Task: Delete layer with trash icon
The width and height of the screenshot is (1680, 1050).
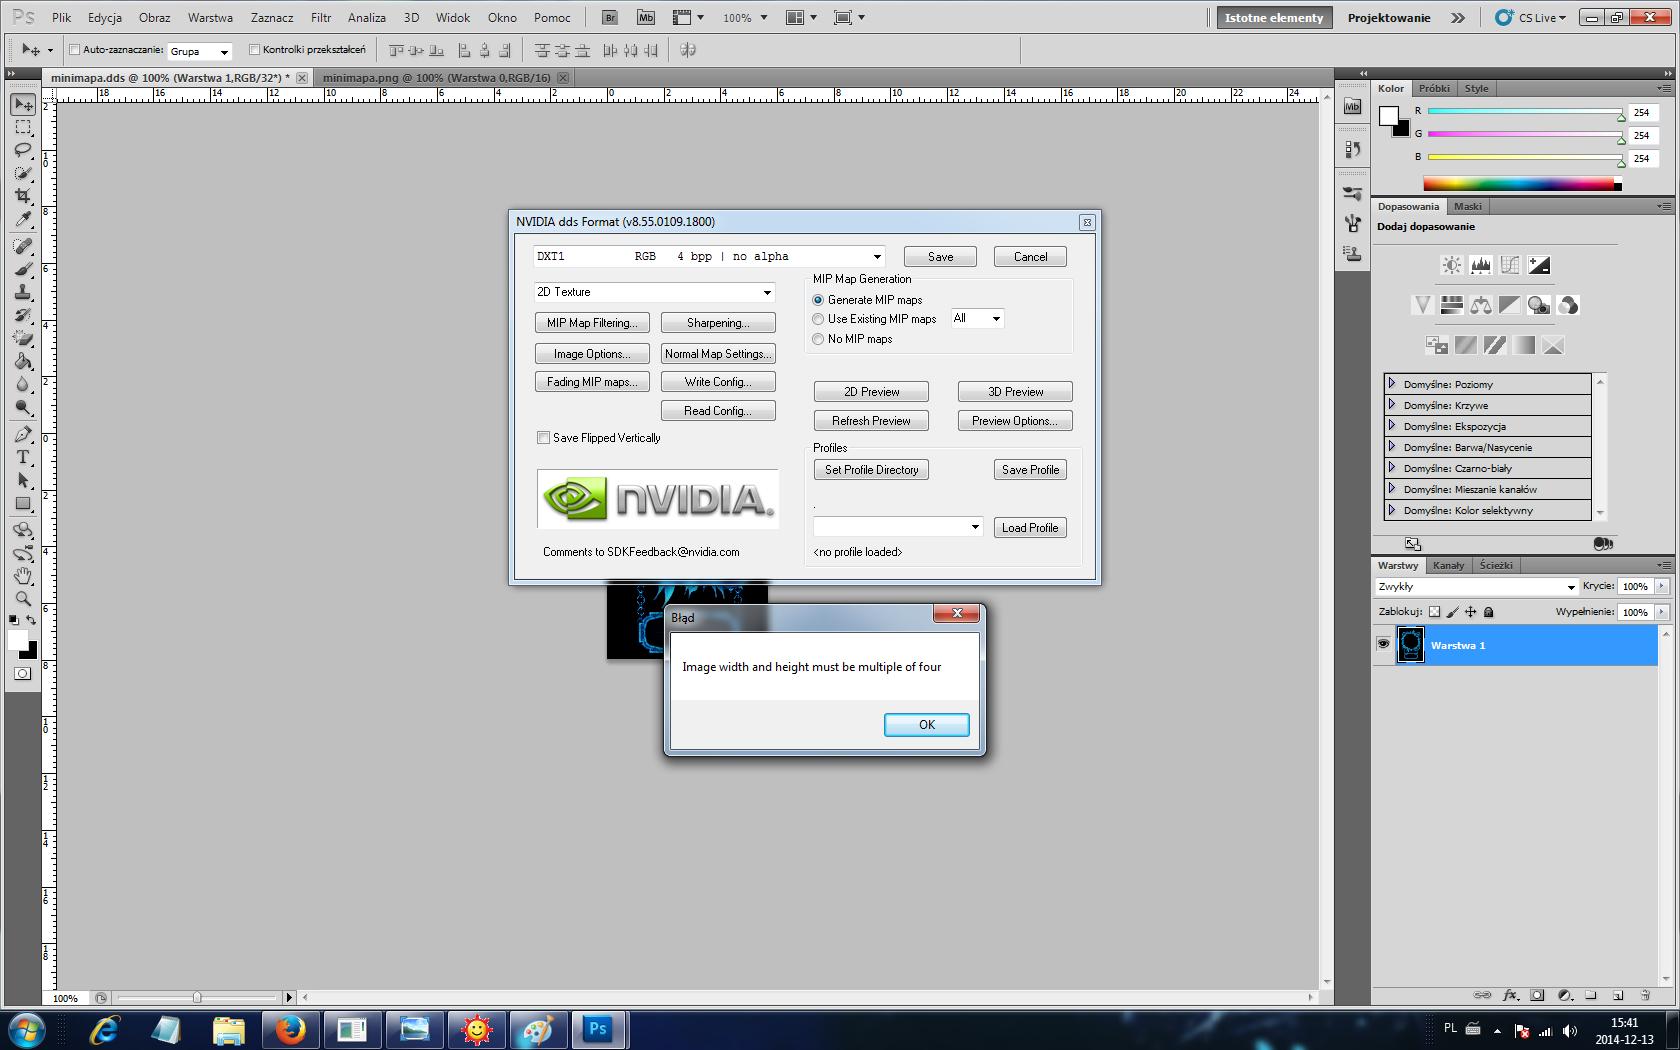Action: click(1645, 995)
